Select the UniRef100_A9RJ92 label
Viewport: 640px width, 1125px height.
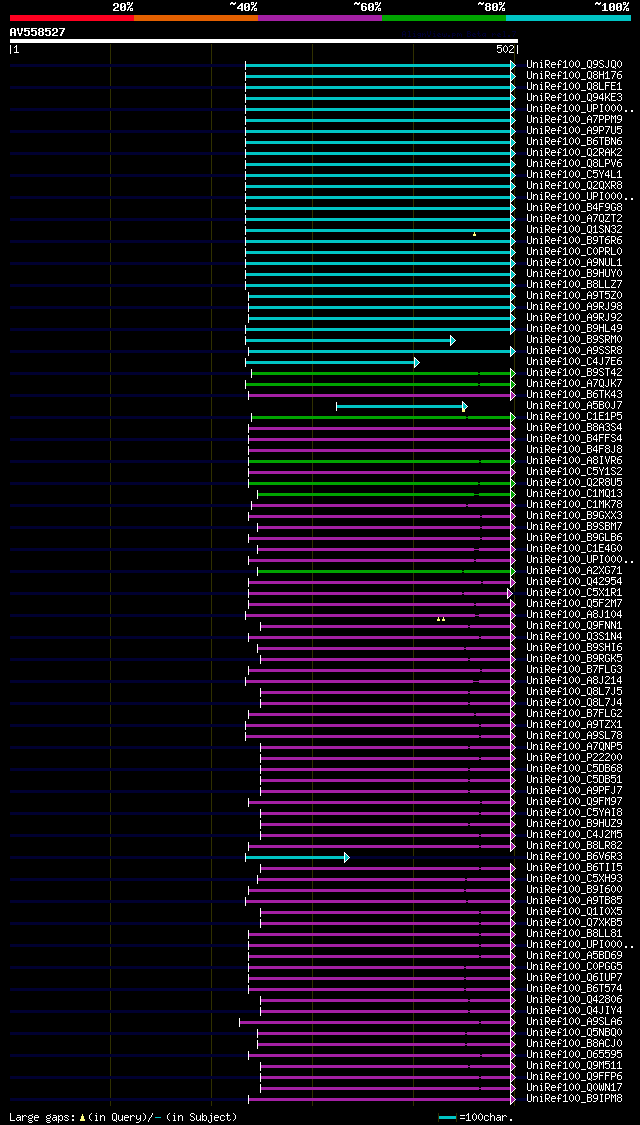(574, 318)
